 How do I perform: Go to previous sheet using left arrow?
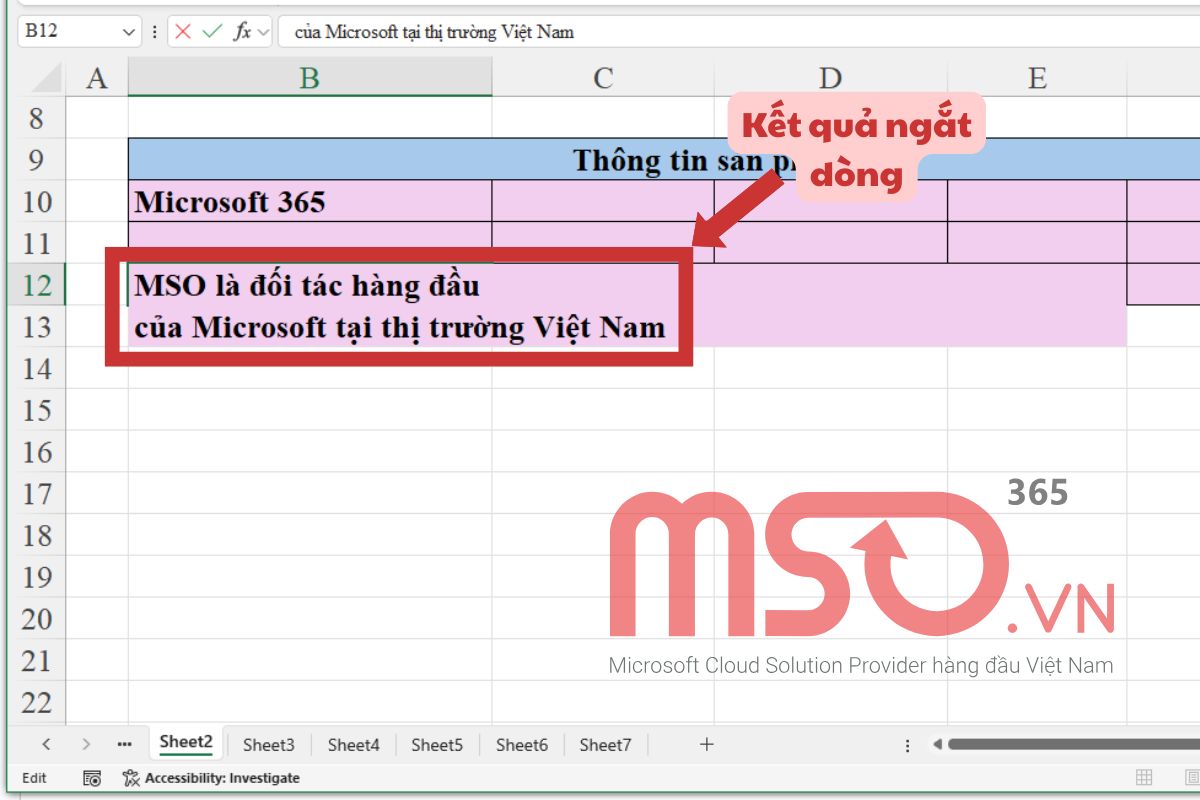(46, 744)
